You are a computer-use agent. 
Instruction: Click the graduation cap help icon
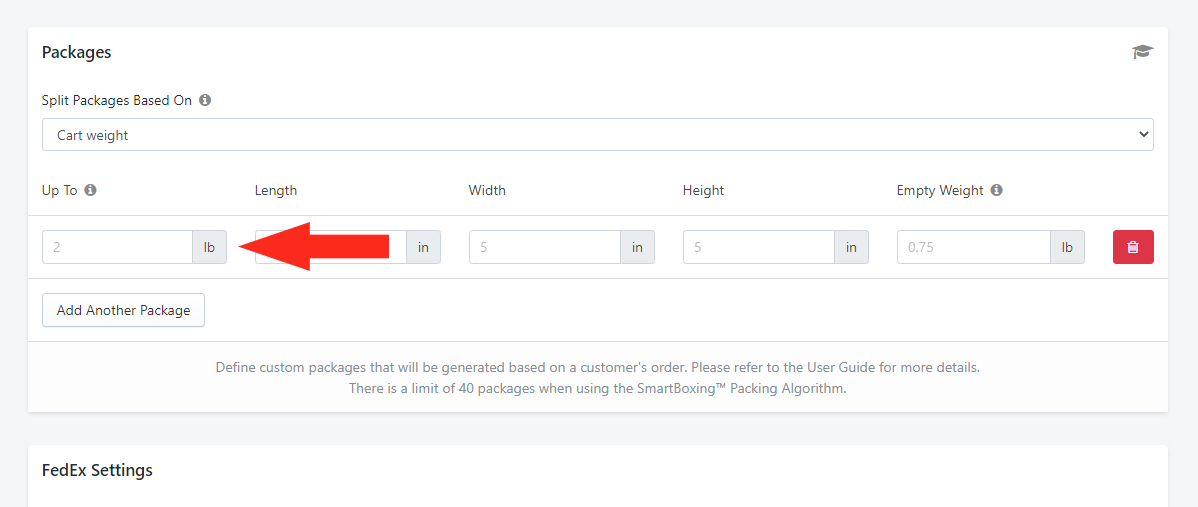pyautogui.click(x=1142, y=52)
